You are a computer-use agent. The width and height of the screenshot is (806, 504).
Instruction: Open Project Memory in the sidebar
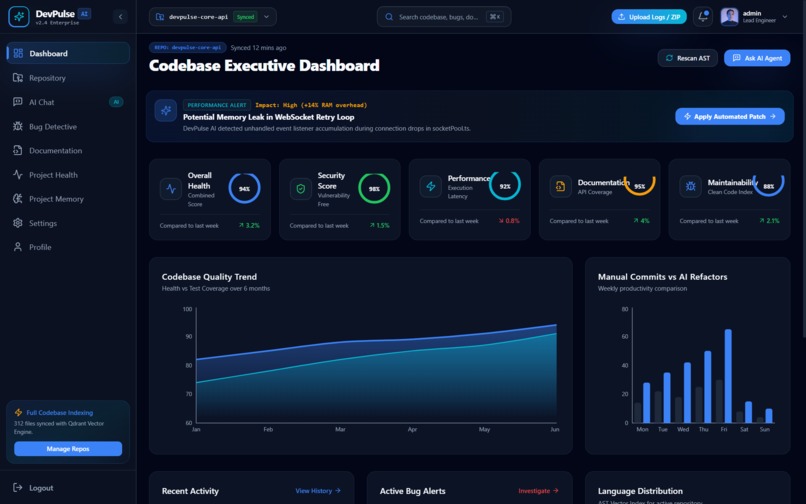[68, 199]
